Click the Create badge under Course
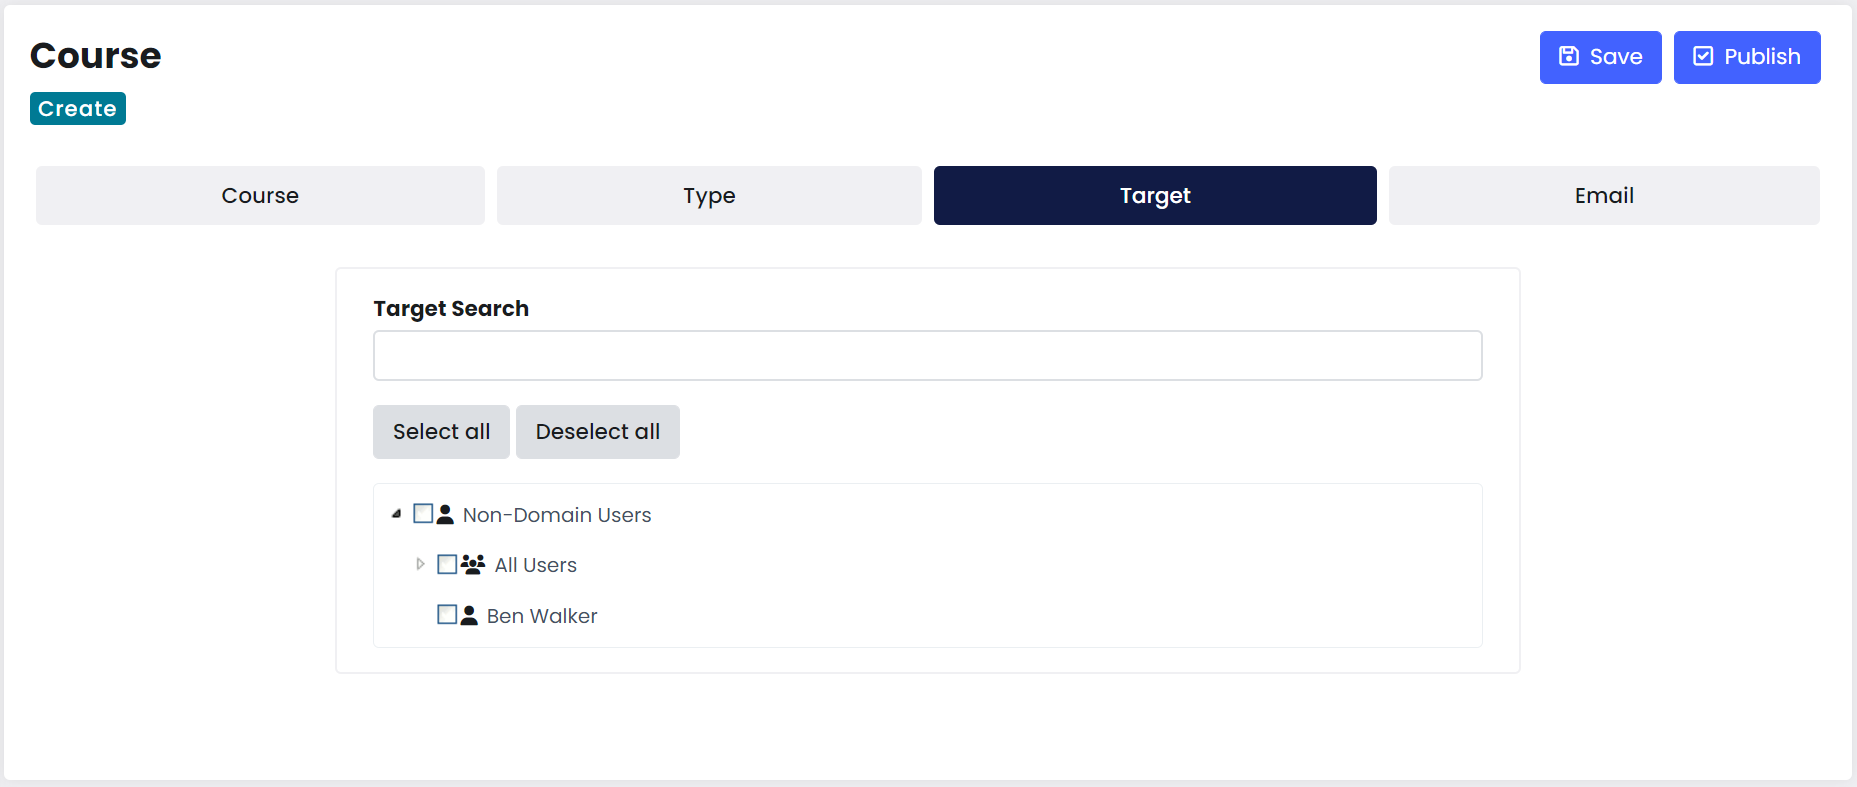 click(78, 108)
